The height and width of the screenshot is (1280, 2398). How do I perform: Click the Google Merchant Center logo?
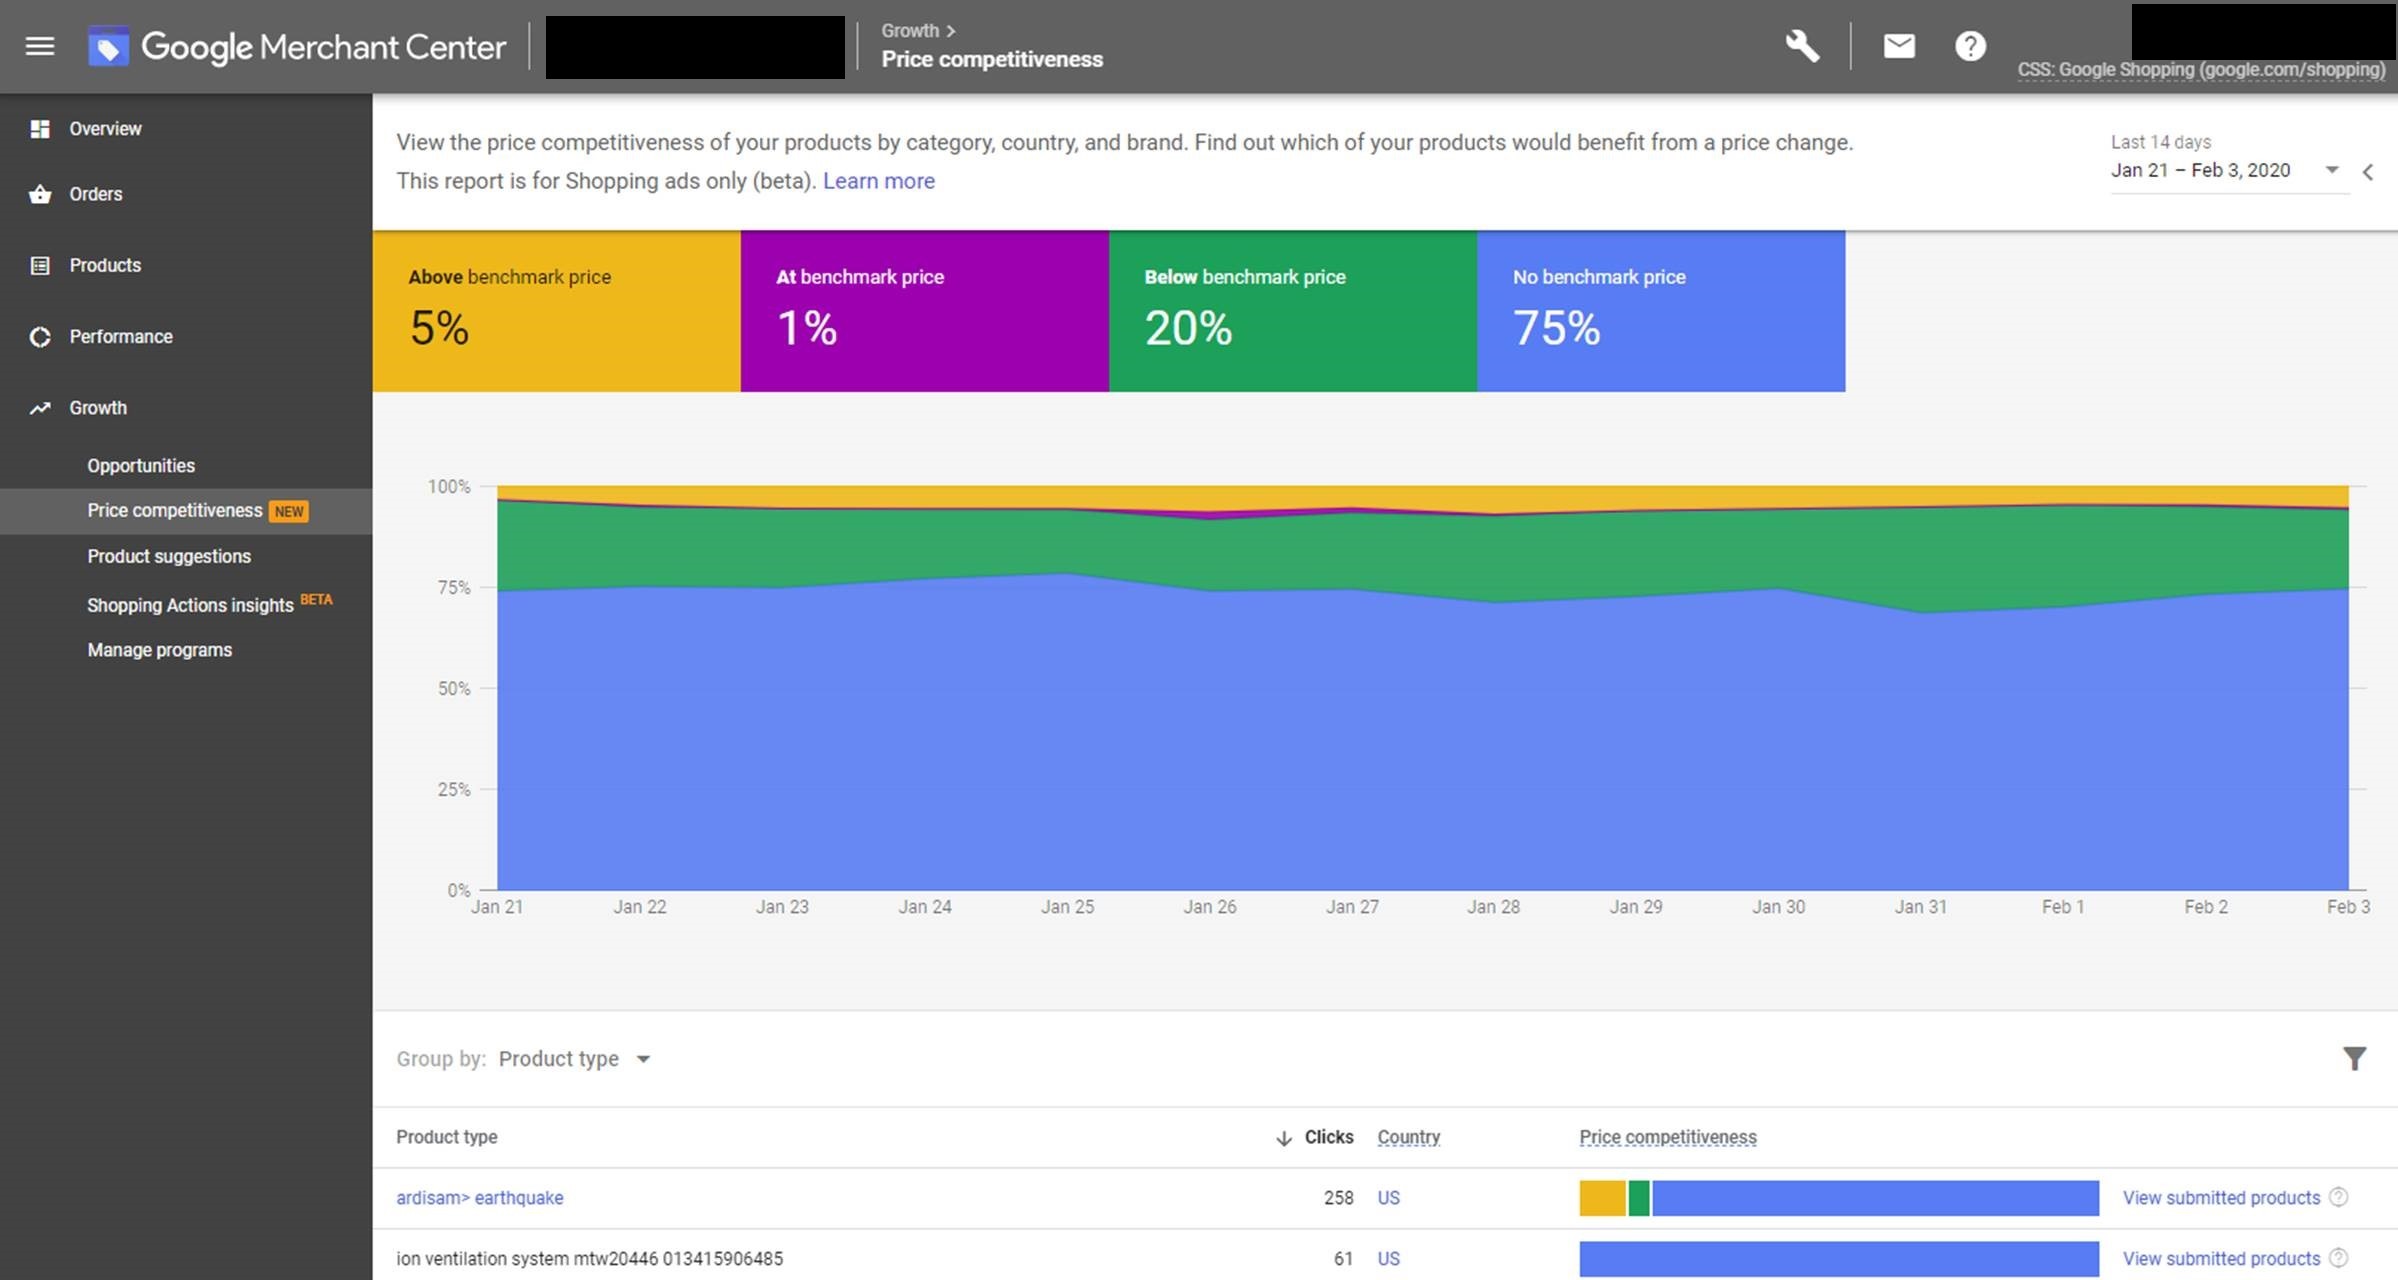click(x=297, y=46)
